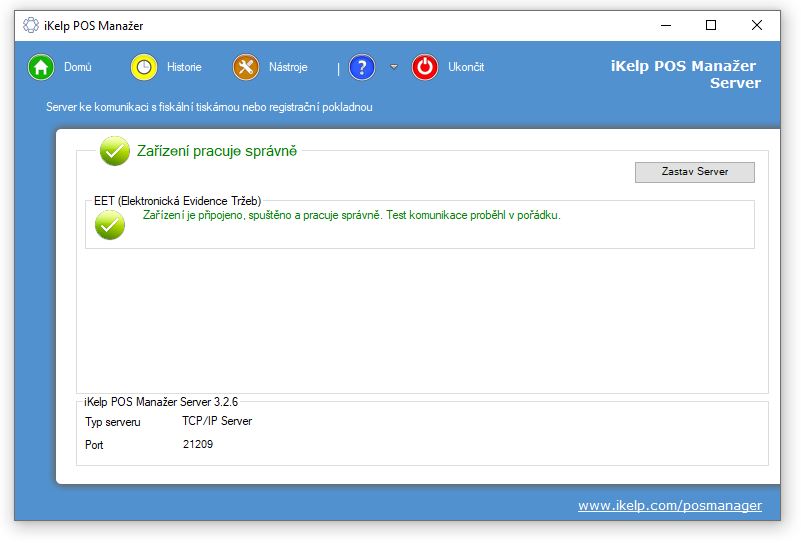
Task: Minimize the iKelp POS Manažer window
Action: point(665,25)
